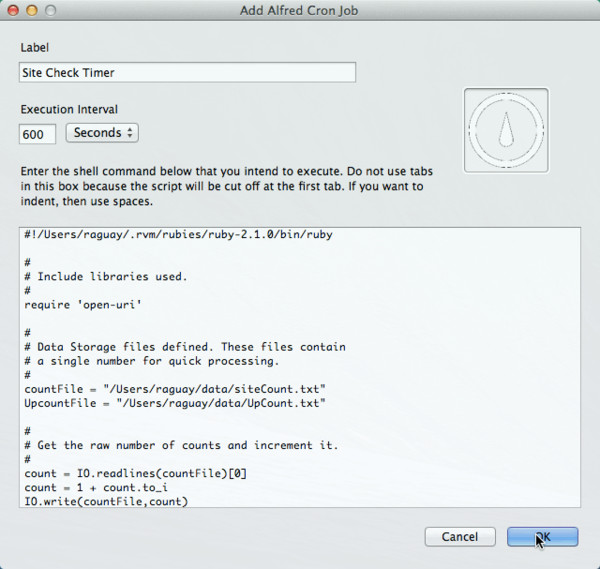600x569 pixels.
Task: Click the countFile assignment line
Action: (175, 389)
